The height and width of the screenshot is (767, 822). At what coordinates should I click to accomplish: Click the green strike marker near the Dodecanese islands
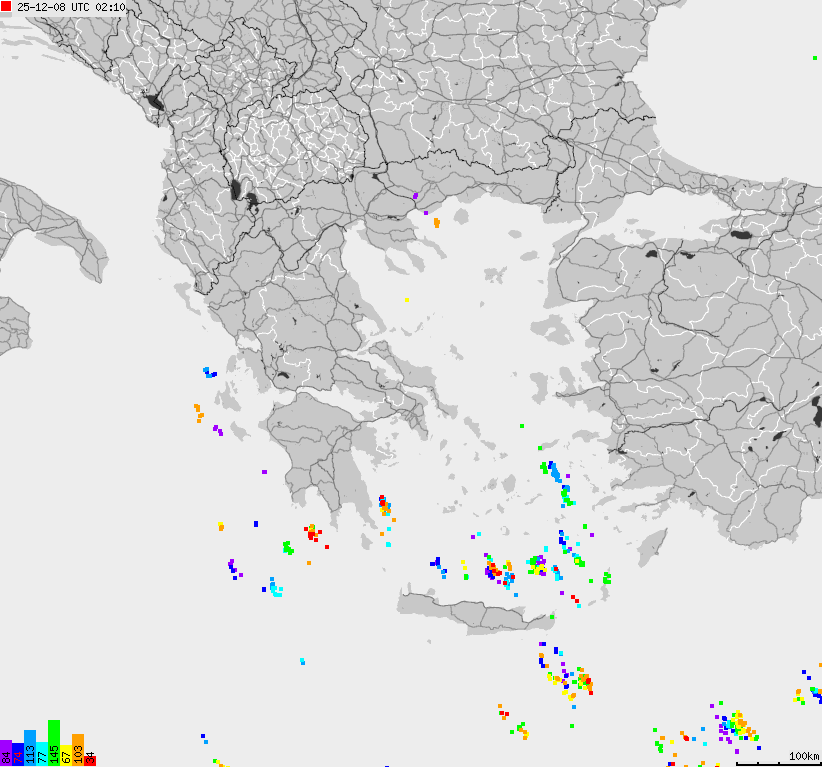(607, 578)
